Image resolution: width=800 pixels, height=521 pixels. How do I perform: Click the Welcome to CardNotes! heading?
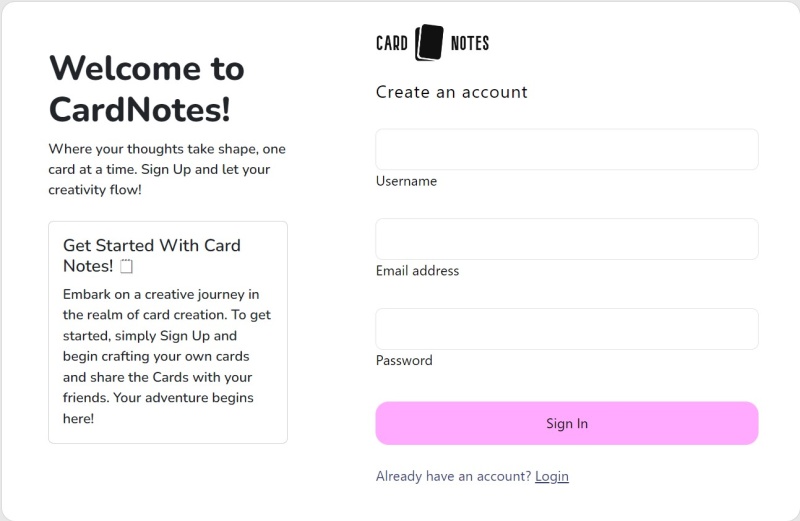pyautogui.click(x=146, y=88)
